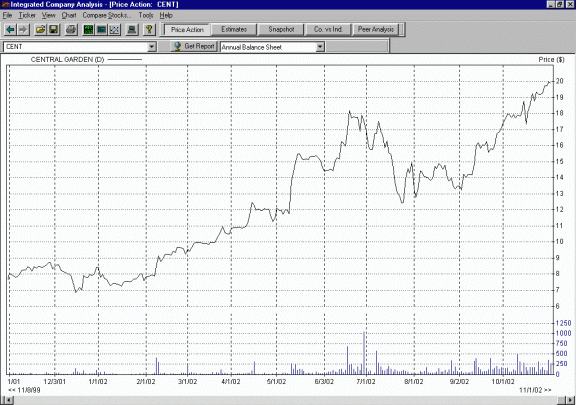The image size is (577, 405).
Task: Expand the CENT ticker dropdown
Action: click(x=152, y=47)
